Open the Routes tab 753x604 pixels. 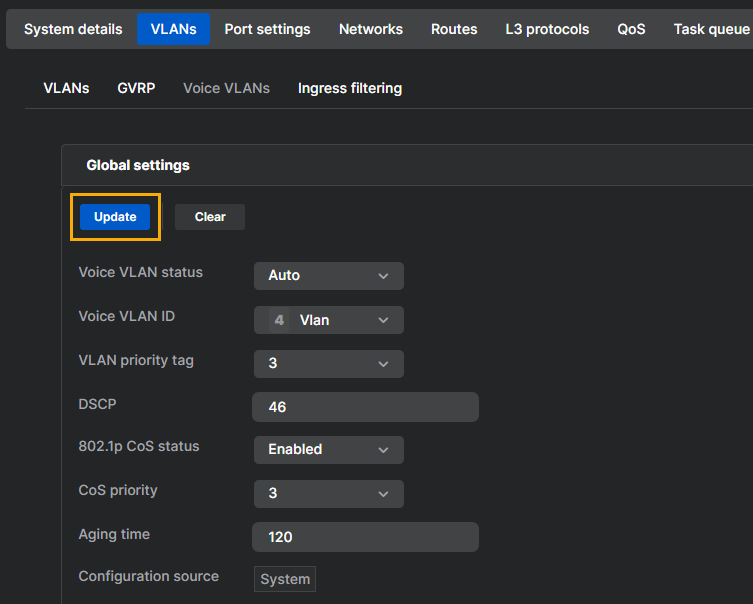coord(454,29)
